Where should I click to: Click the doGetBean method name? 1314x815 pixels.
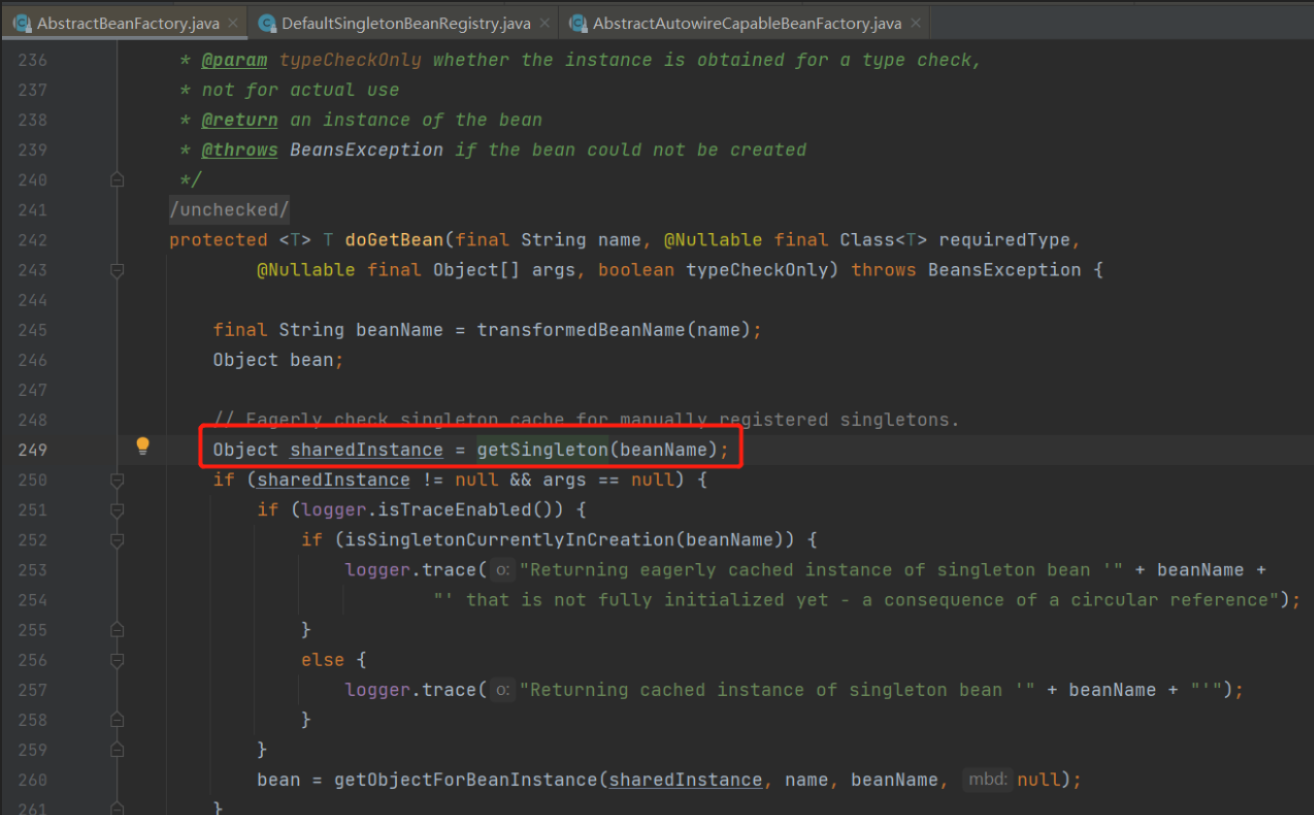(394, 240)
